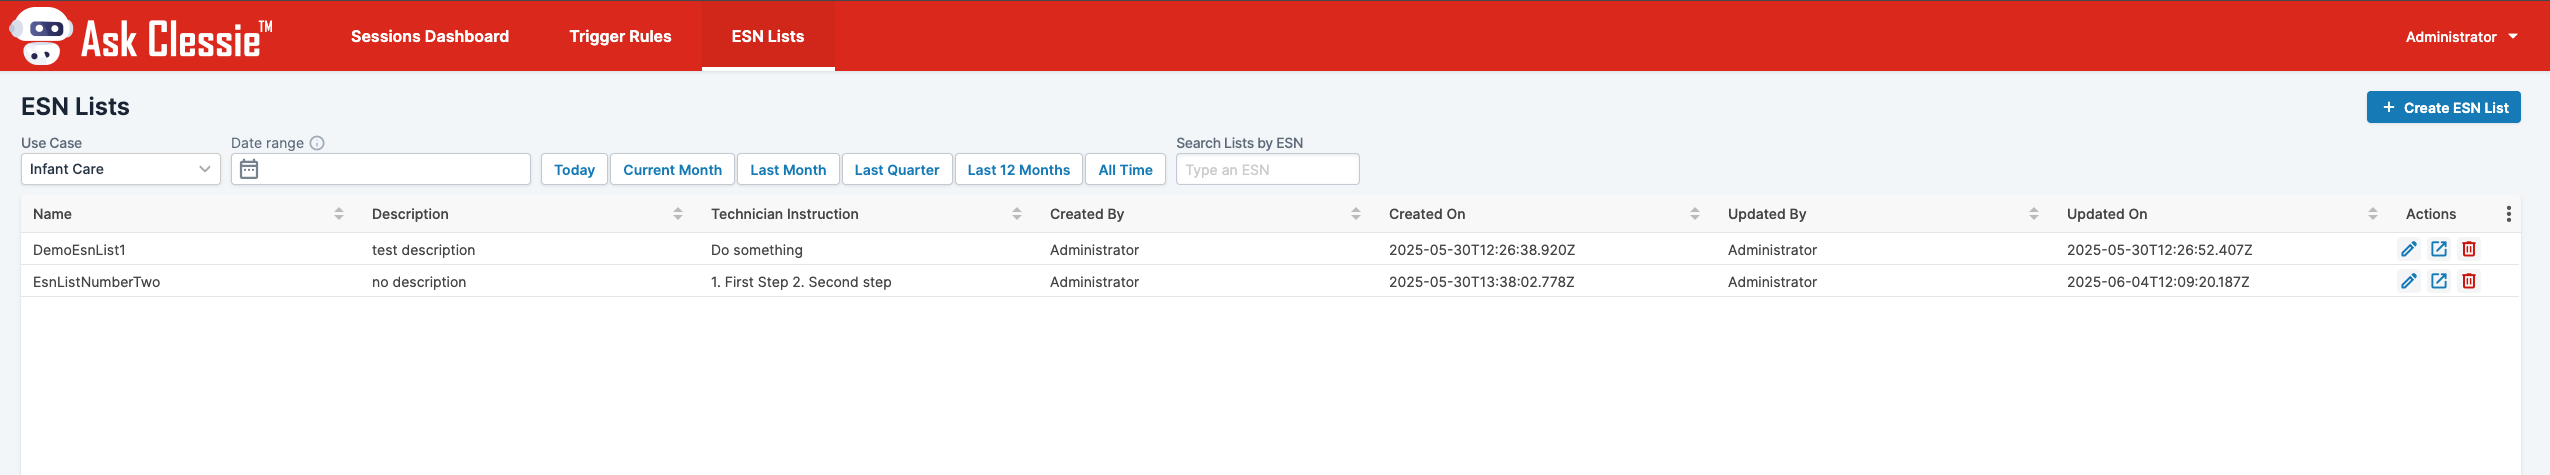
Task: Expand the Use Case Infant Care dropdown
Action: (x=120, y=169)
